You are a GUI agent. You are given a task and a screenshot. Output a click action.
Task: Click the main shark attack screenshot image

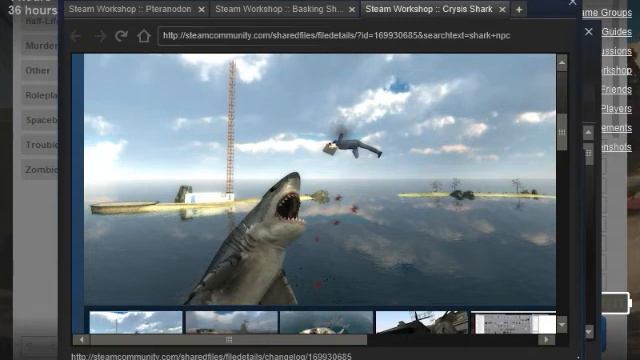(x=320, y=180)
